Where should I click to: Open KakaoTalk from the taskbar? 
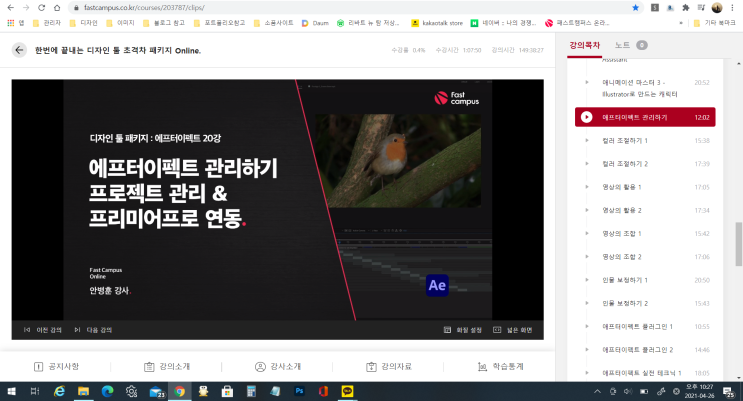347,392
